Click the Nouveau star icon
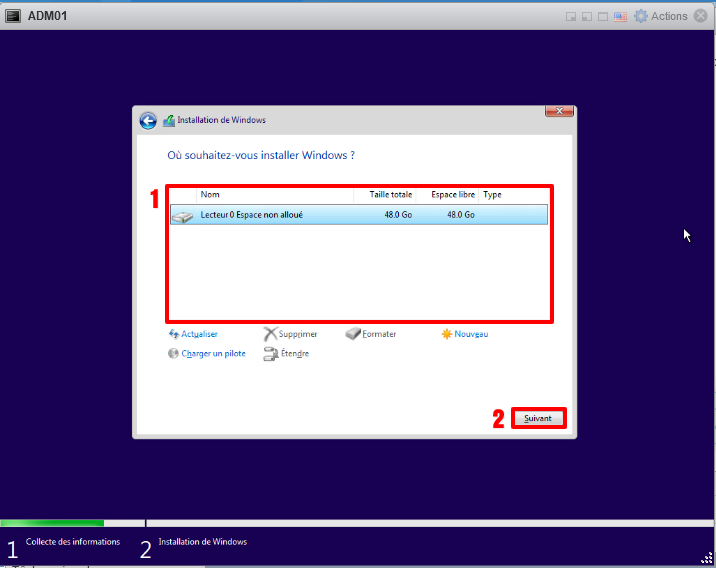The width and height of the screenshot is (716, 568). 447,334
